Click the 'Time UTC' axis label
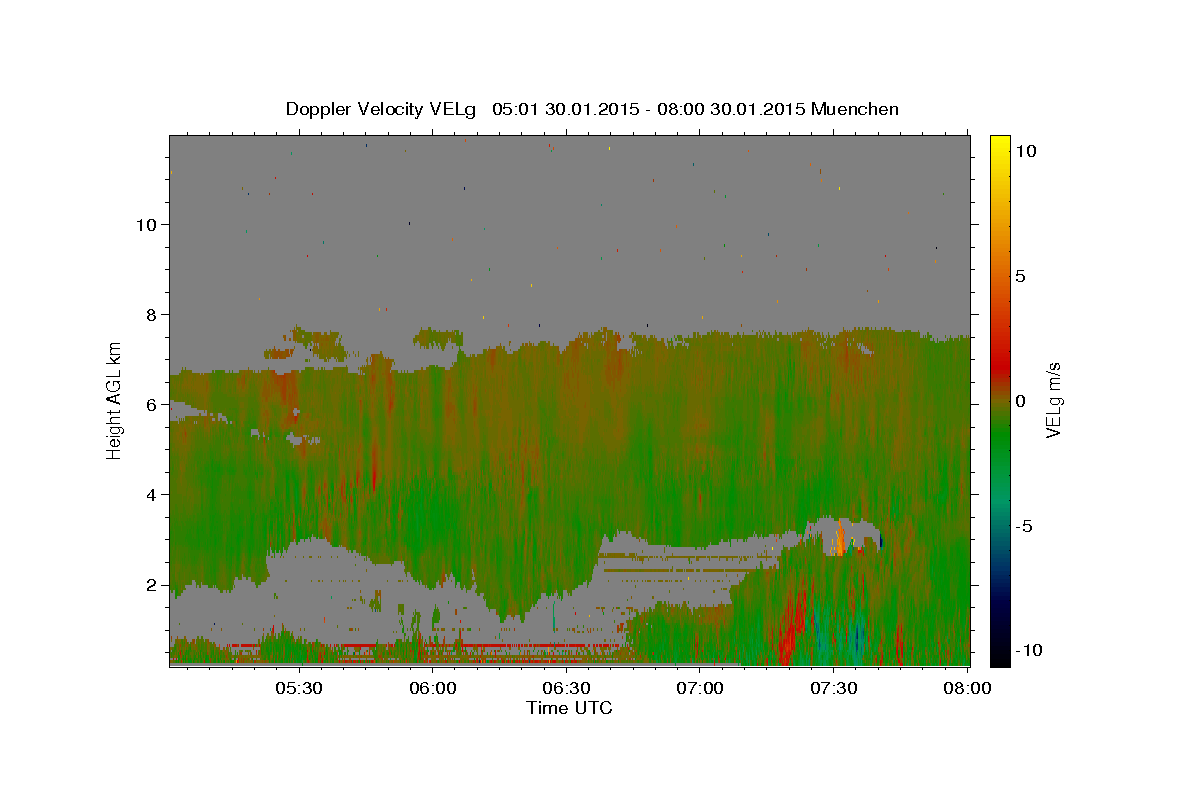Image resolution: width=1200 pixels, height=800 pixels. [569, 708]
